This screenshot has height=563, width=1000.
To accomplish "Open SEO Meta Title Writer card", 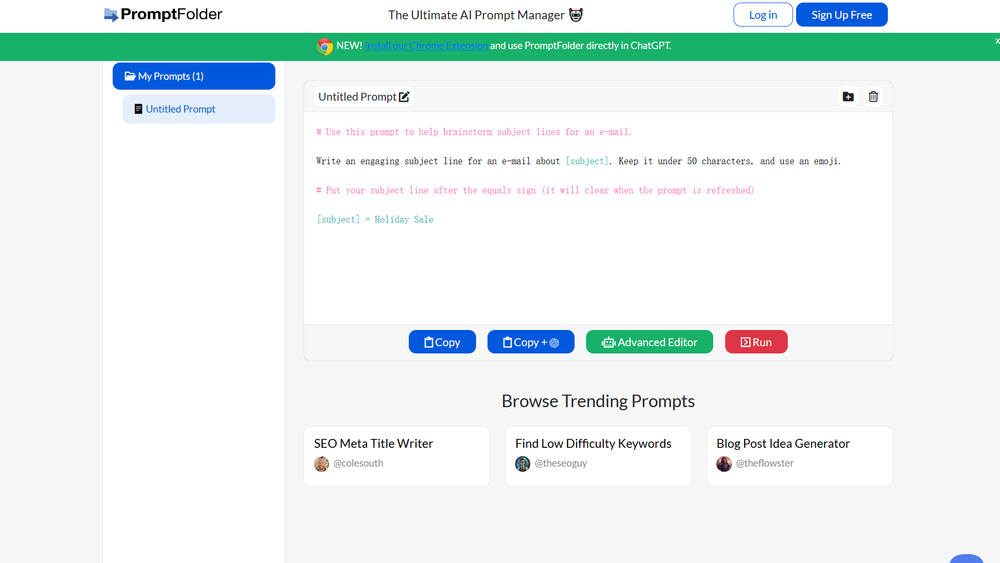I will (397, 456).
